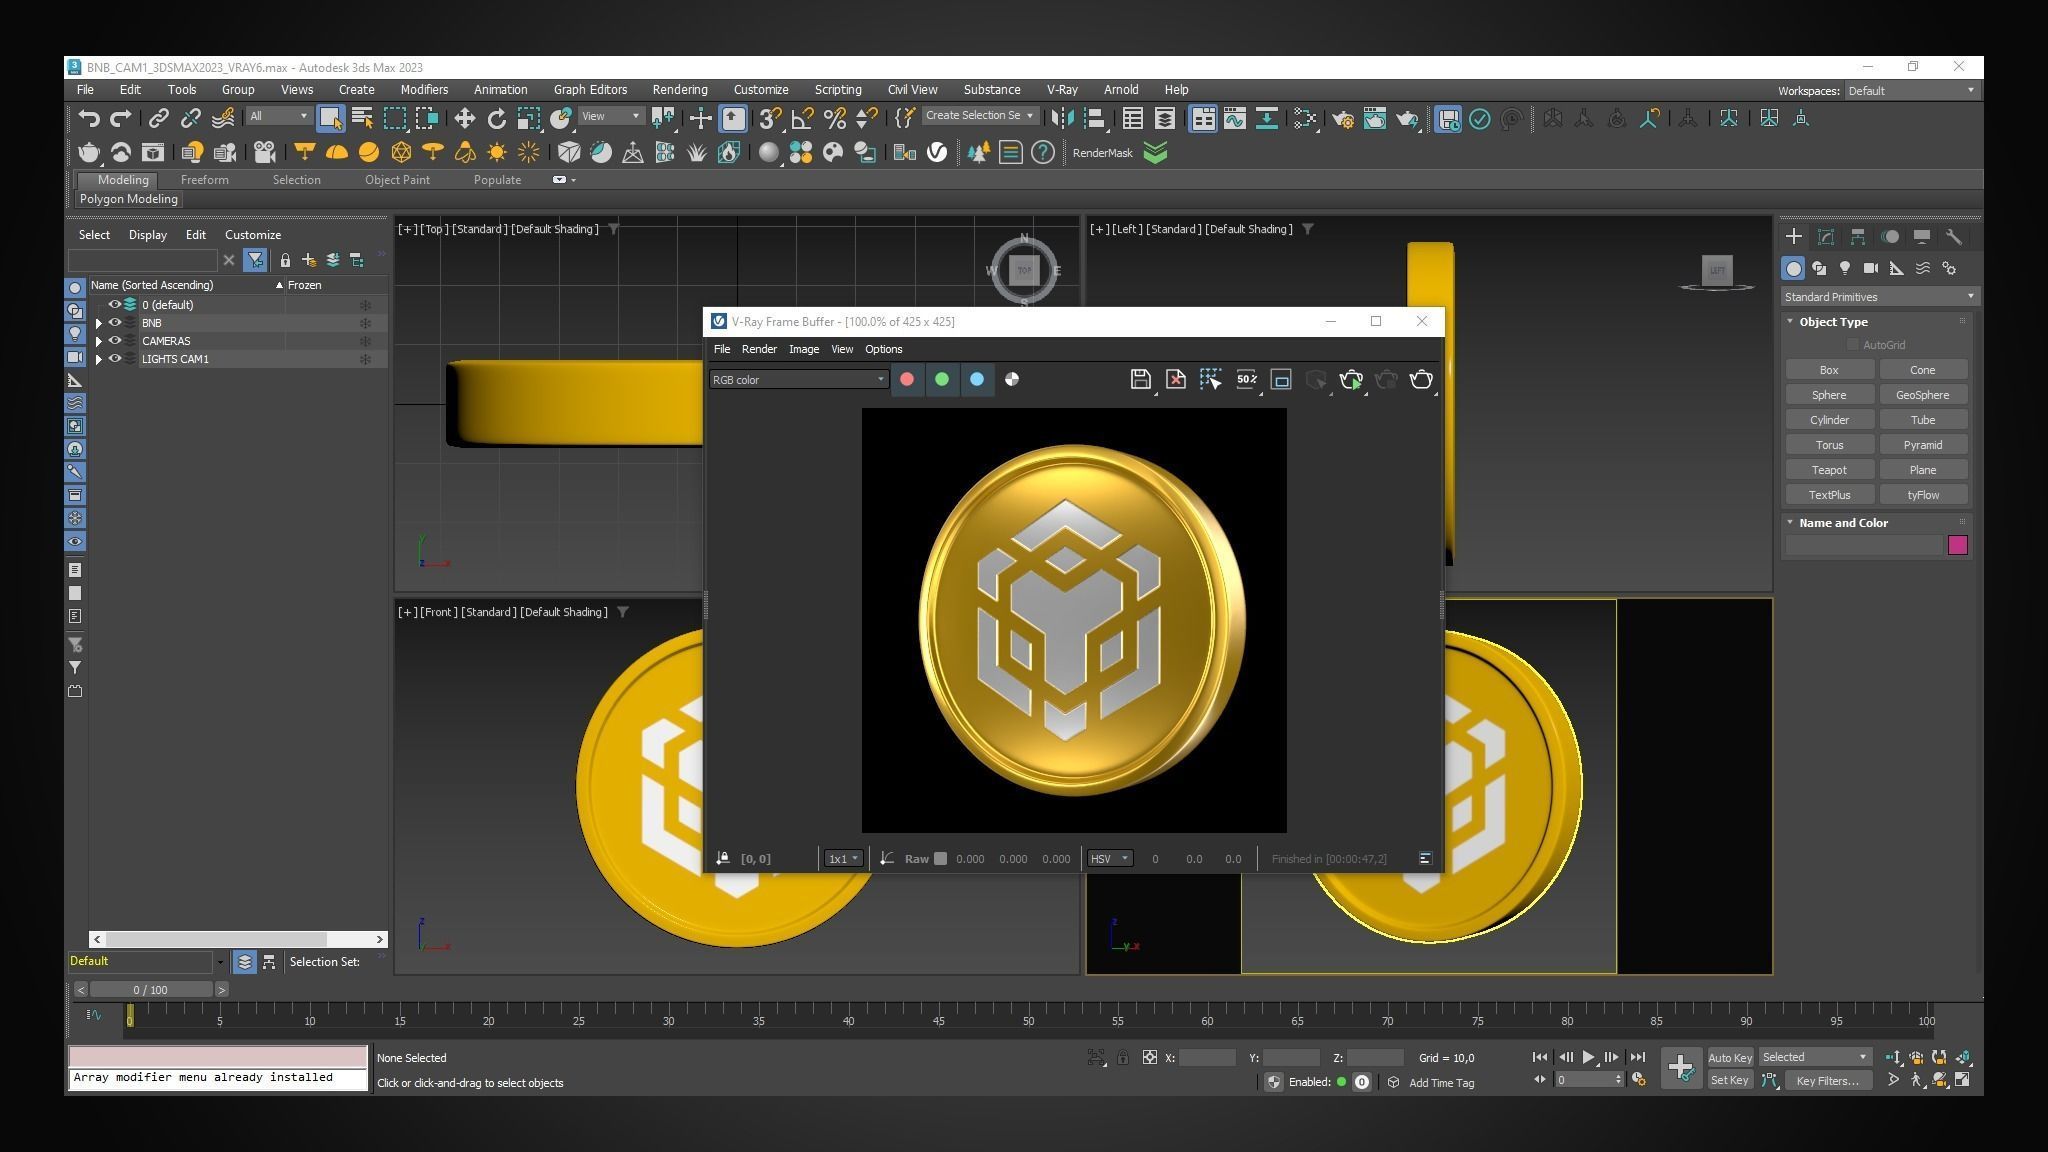Click the Teapot primitive button

pos(1829,470)
